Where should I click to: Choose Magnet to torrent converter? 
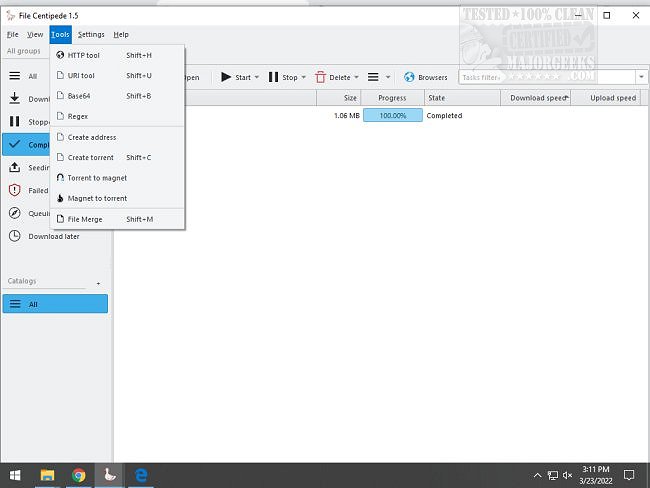tap(97, 198)
